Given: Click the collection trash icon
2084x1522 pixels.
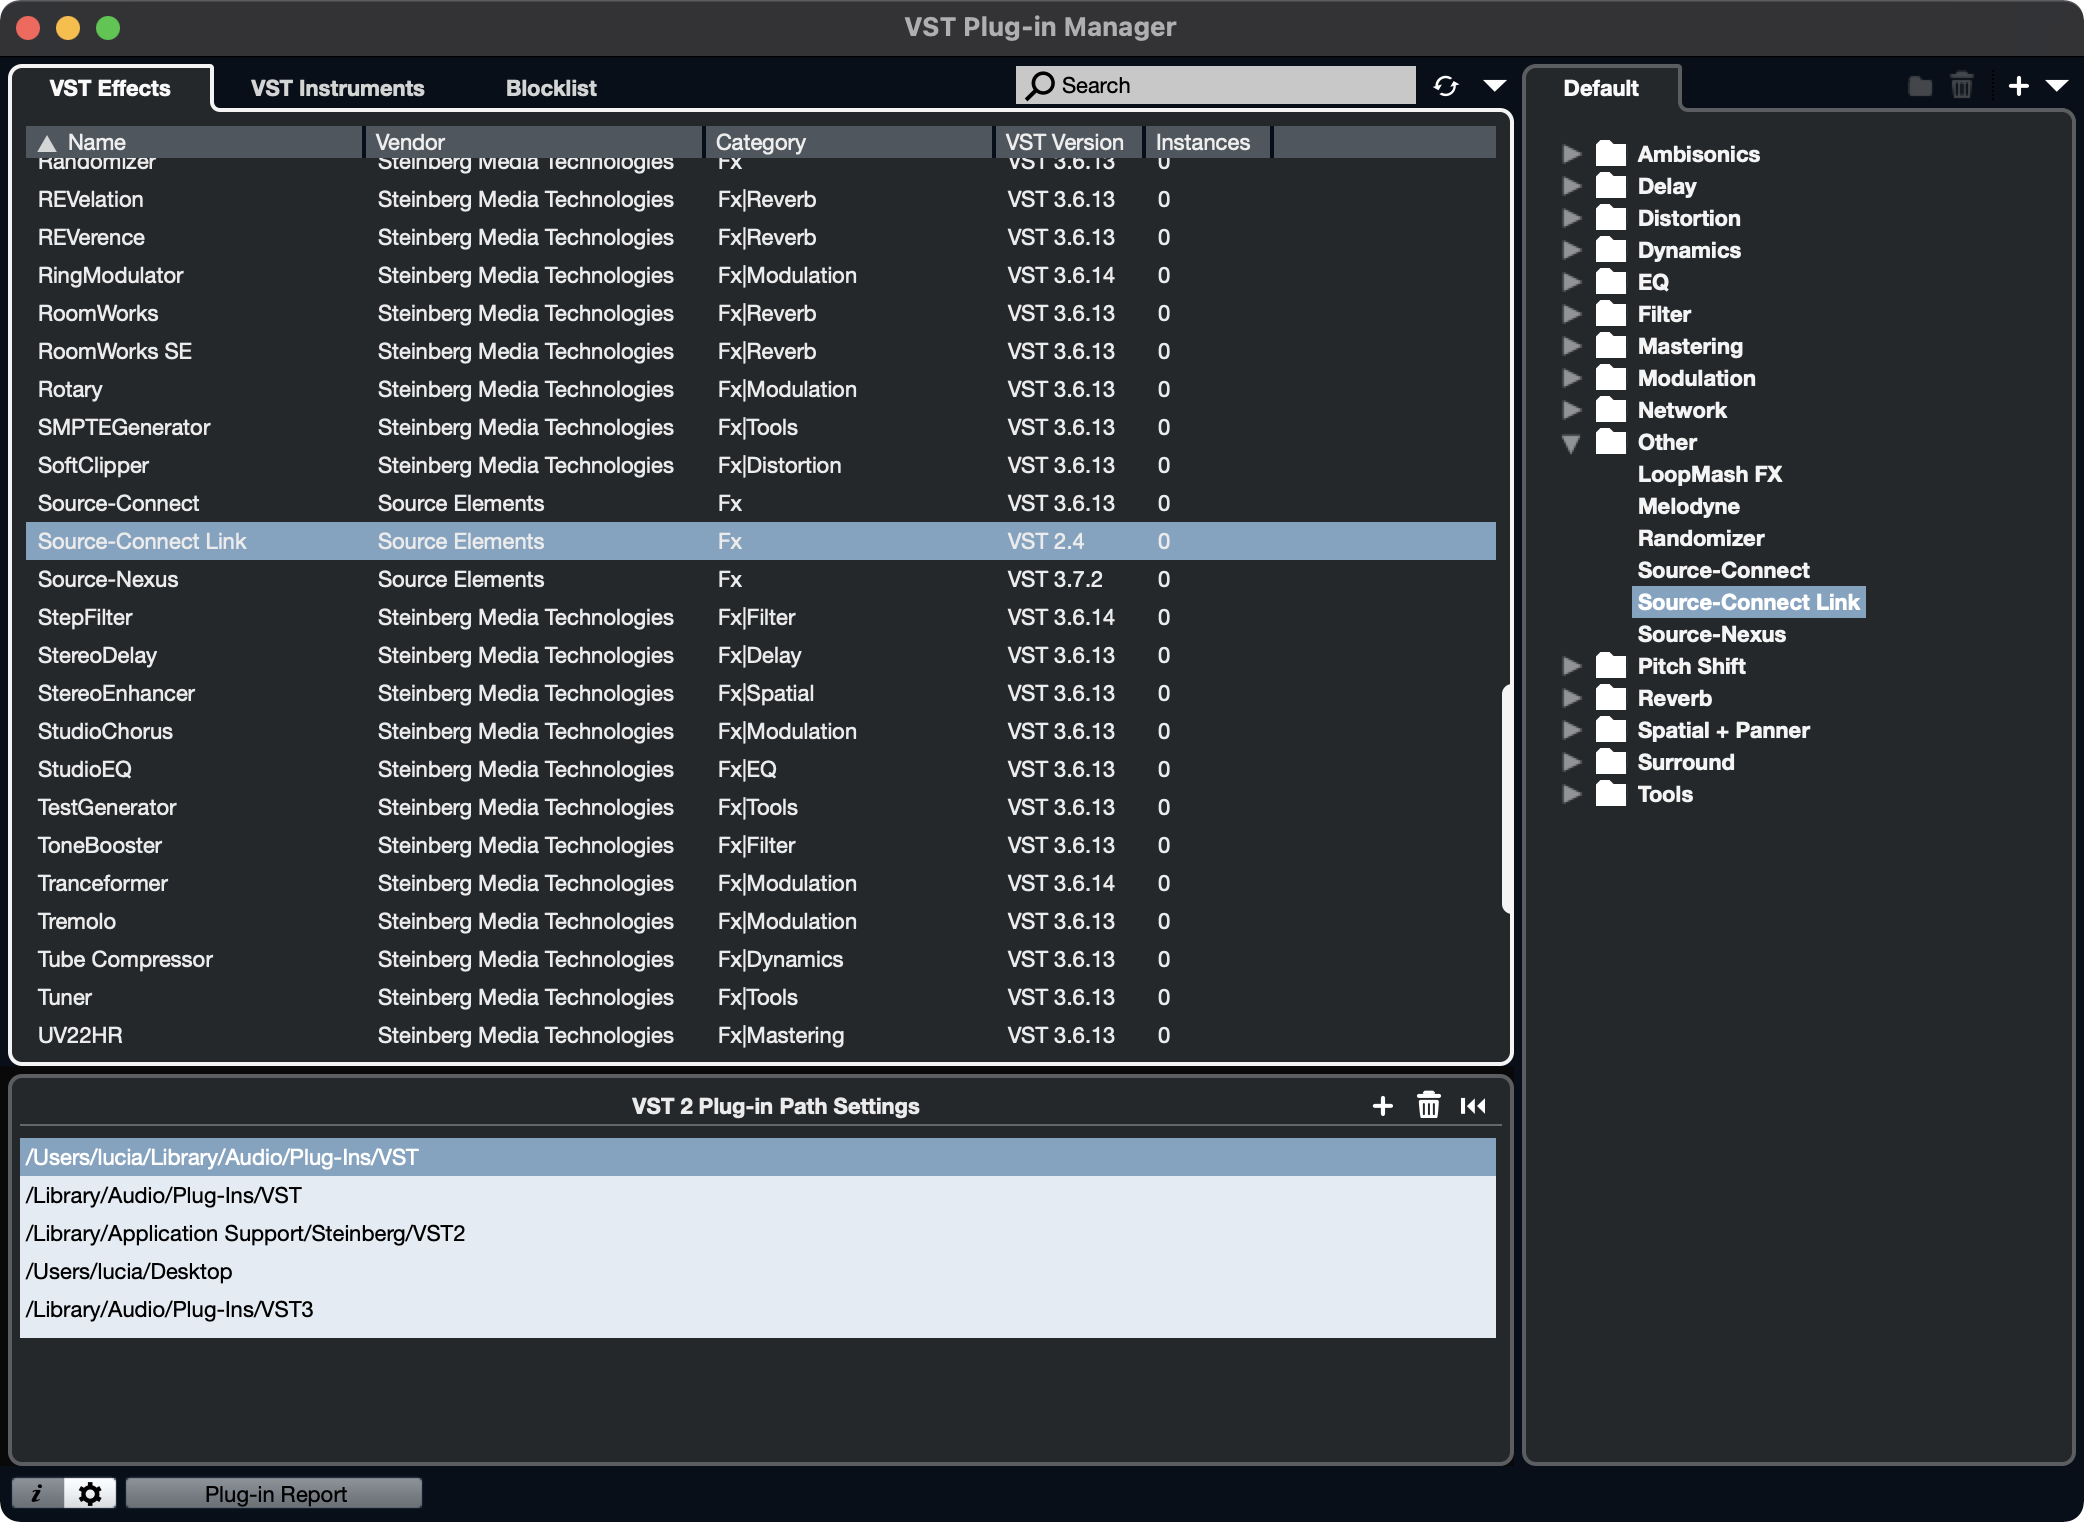Looking at the screenshot, I should (1961, 86).
